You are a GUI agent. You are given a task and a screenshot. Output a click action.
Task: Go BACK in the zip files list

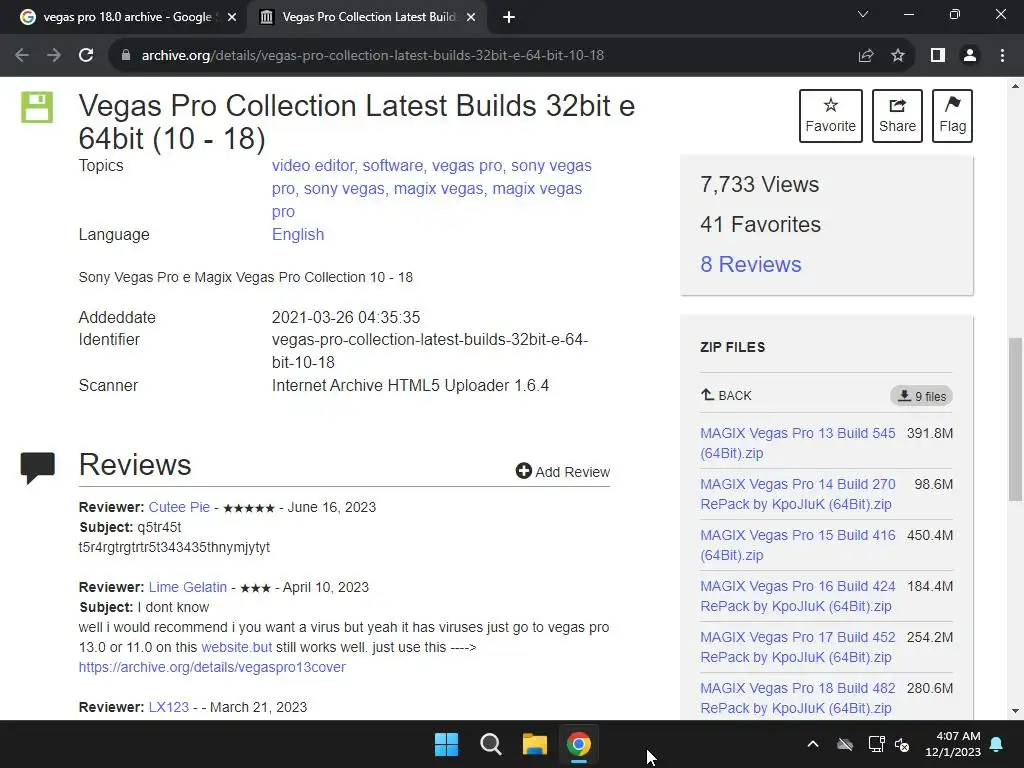click(x=726, y=395)
